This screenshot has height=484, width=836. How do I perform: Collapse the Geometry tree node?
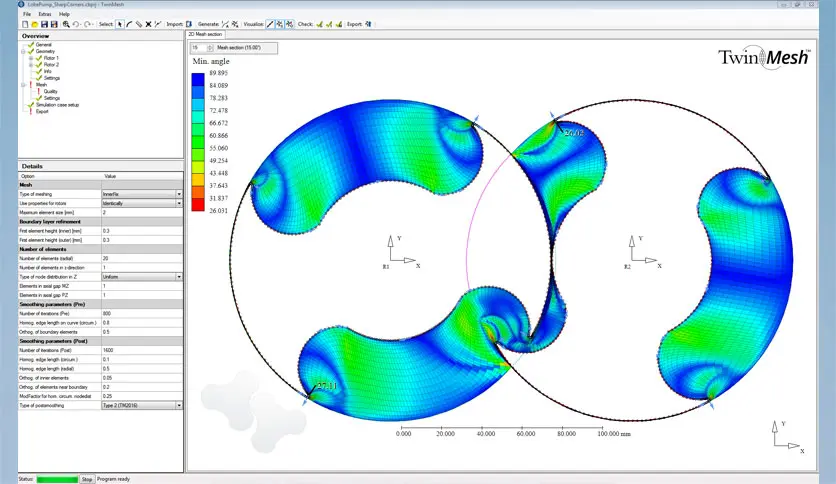tap(23, 52)
